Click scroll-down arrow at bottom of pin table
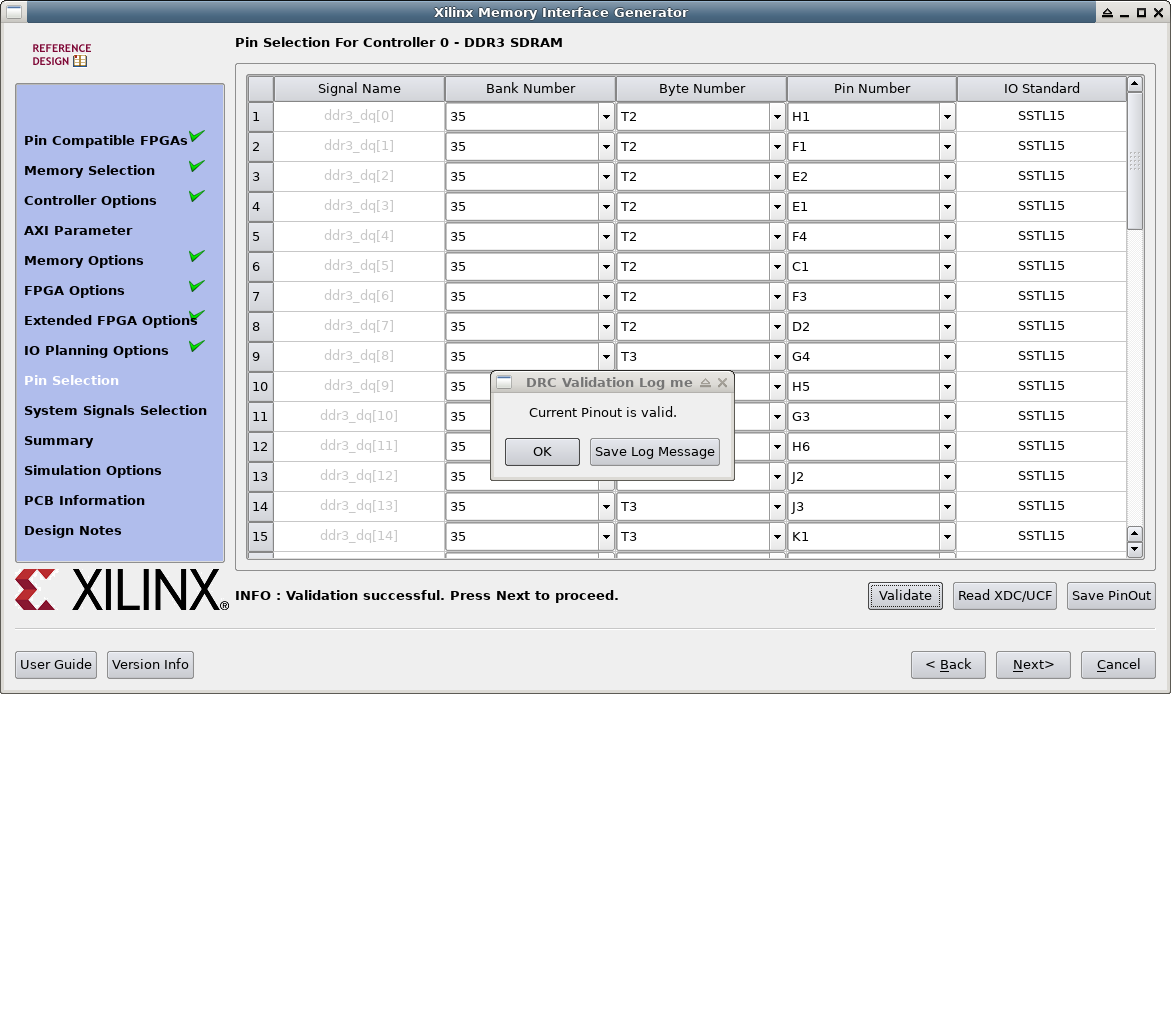Screen dimensions: 1171x1009 click(1135, 550)
